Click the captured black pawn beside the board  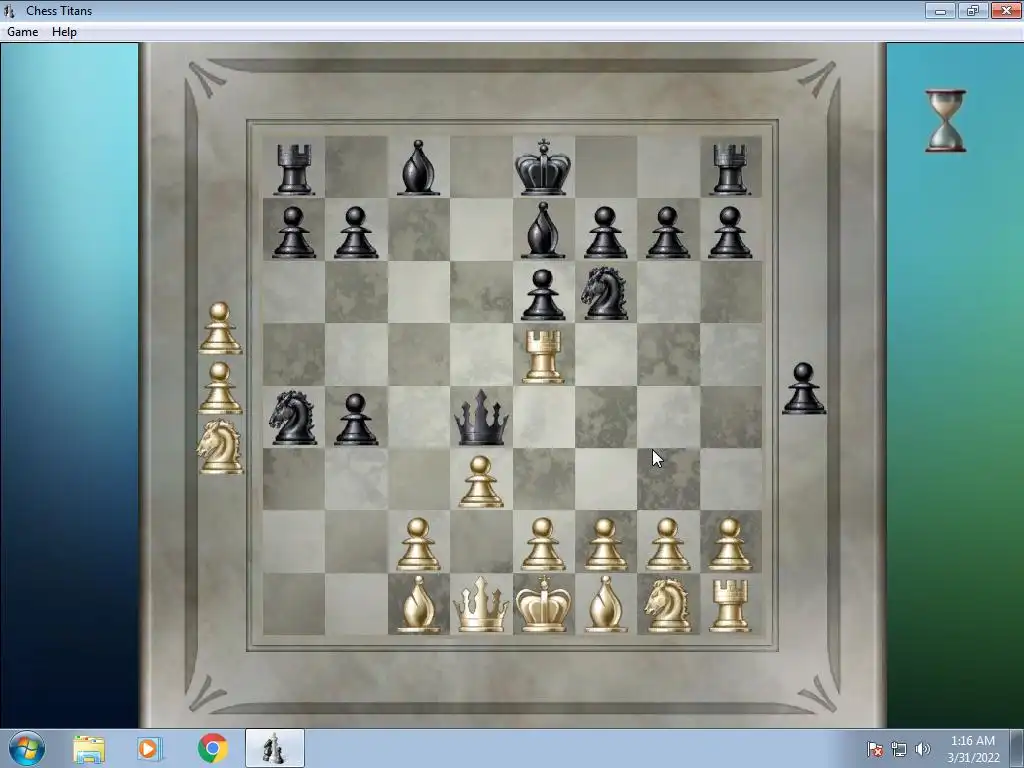[804, 389]
